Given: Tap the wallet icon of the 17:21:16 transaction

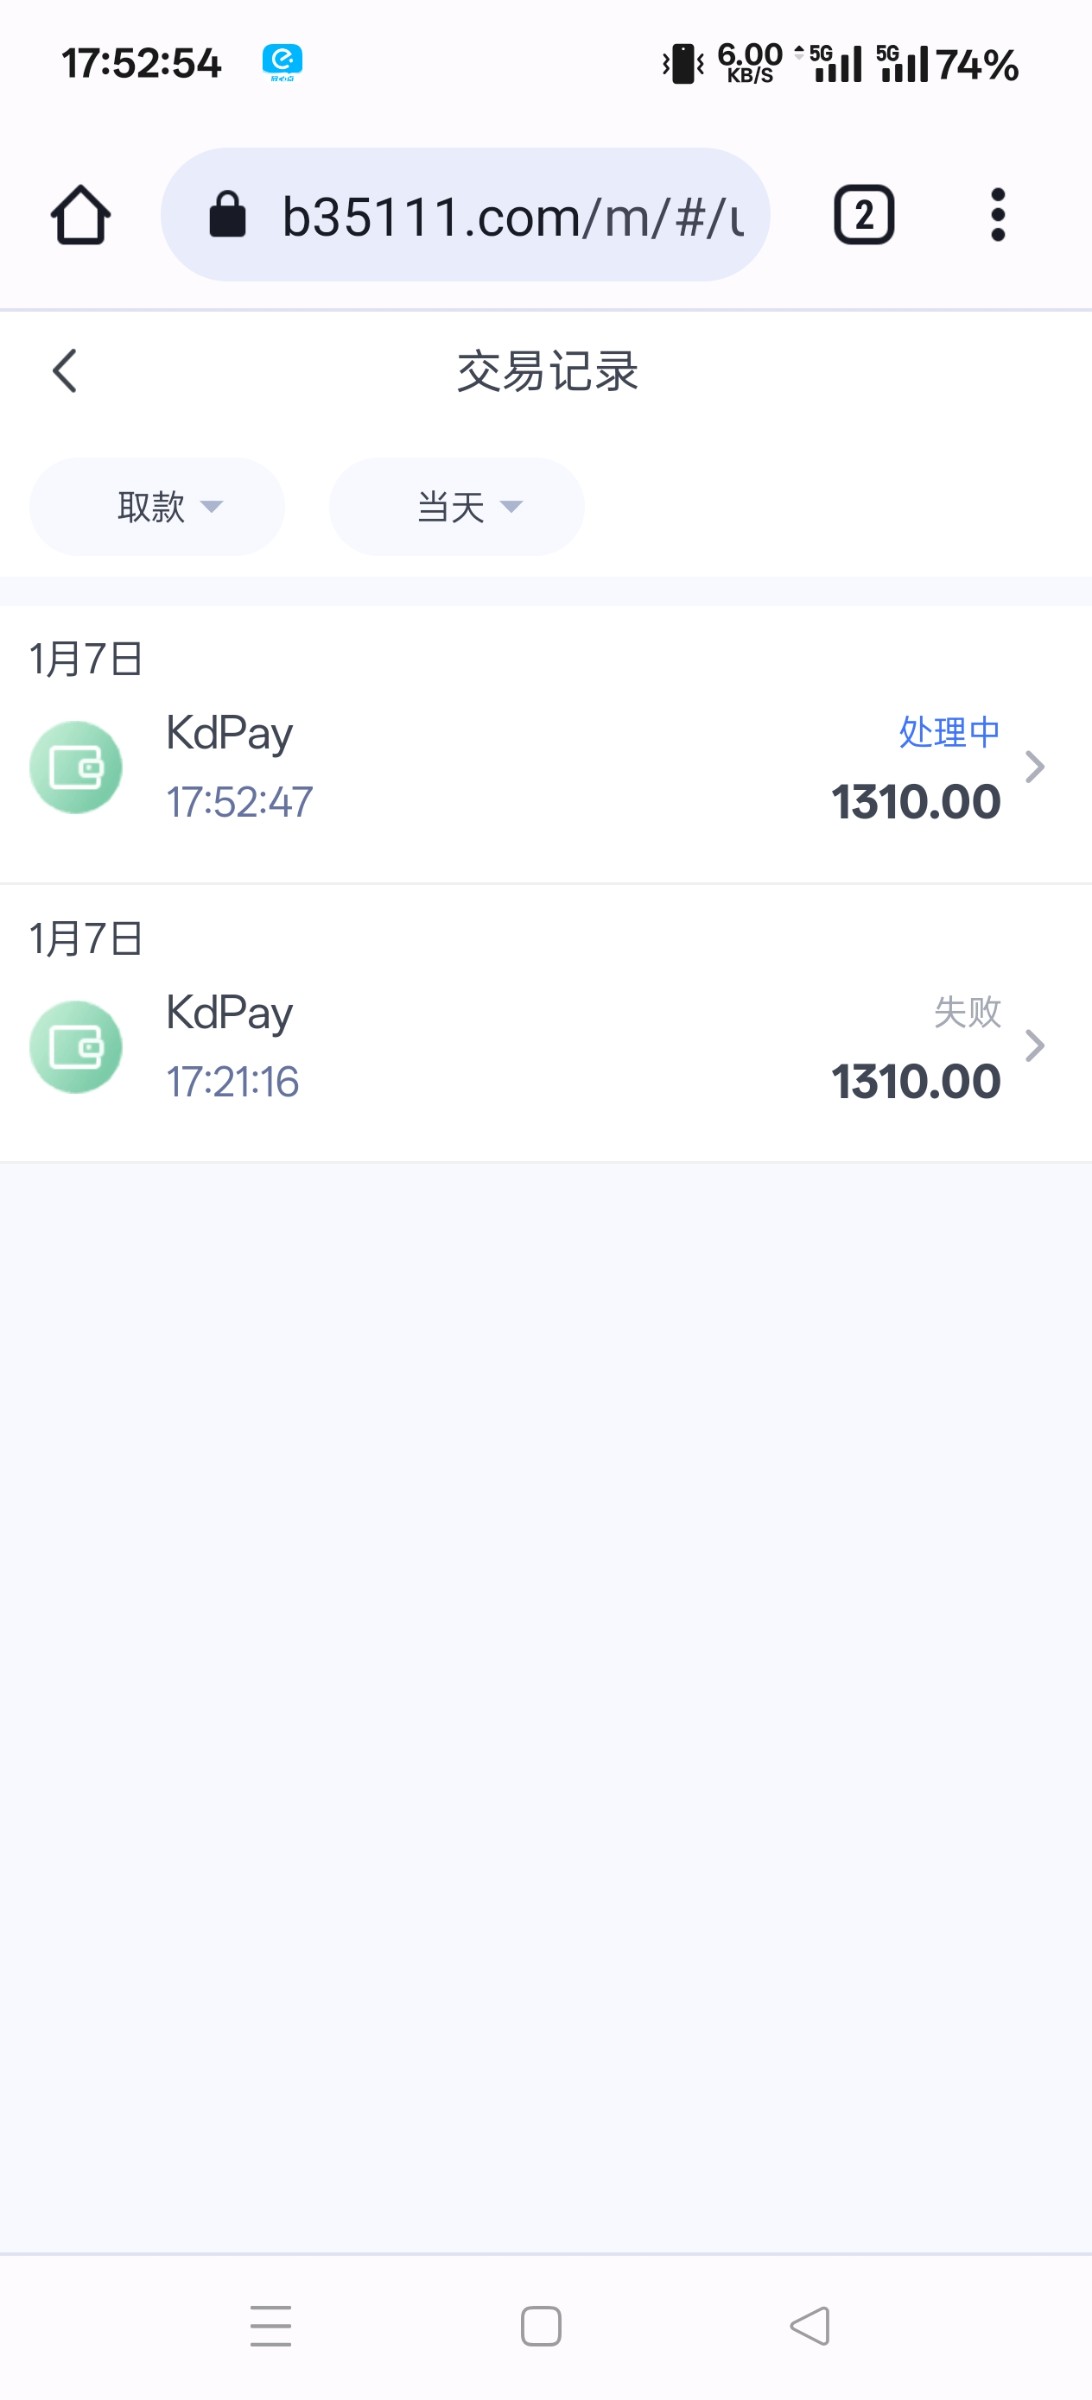Looking at the screenshot, I should tap(76, 1047).
